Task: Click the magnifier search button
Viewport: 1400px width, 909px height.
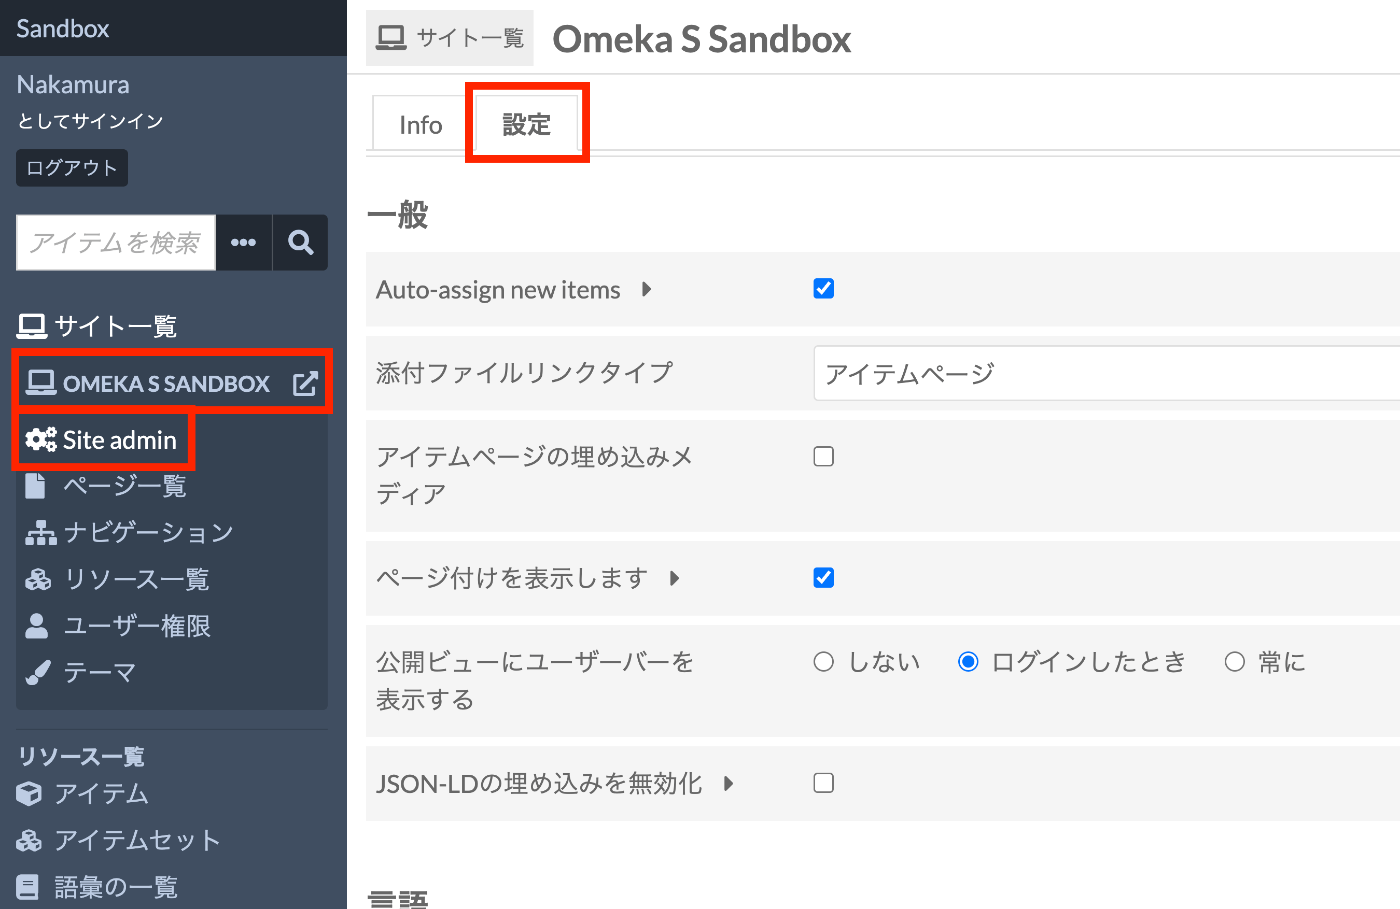Action: [301, 242]
